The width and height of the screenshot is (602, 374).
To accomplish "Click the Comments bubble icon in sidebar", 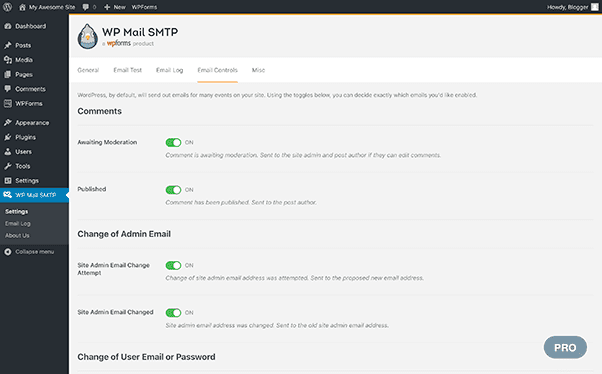I will (x=8, y=89).
